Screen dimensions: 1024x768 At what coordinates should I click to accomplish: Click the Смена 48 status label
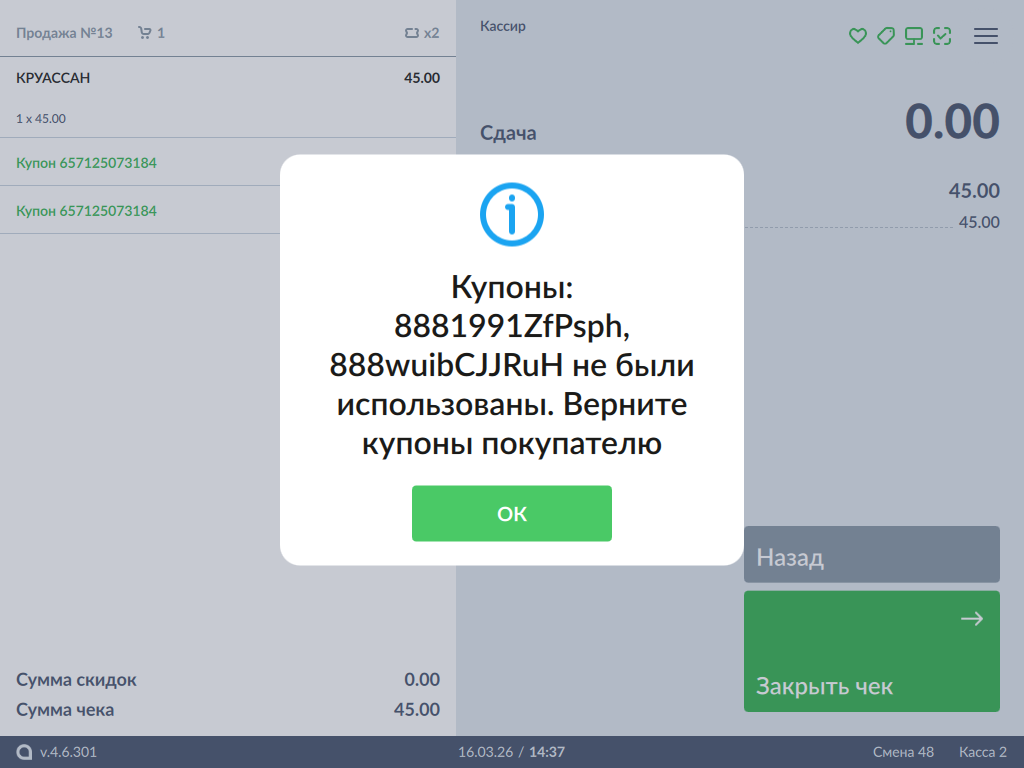point(902,752)
